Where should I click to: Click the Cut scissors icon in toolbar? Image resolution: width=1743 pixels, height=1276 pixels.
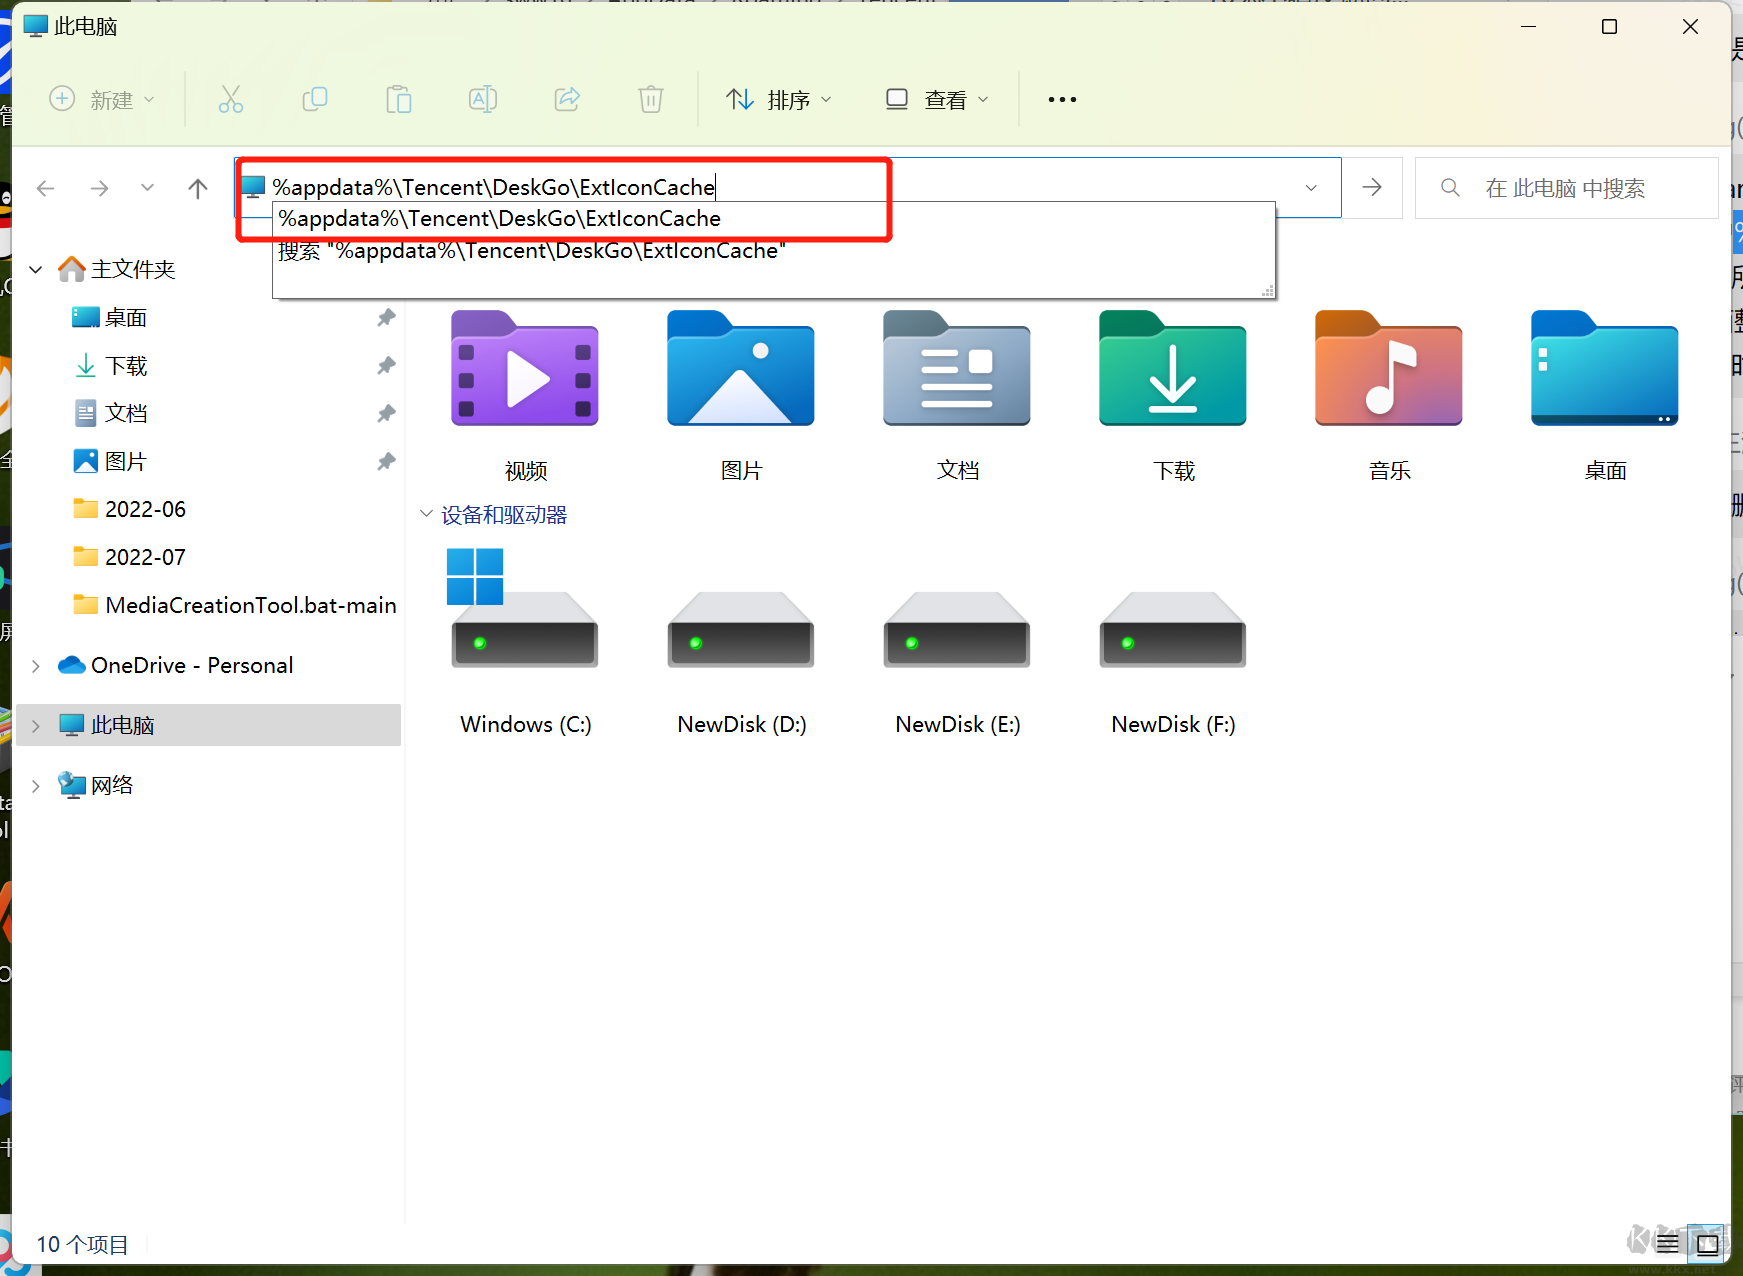(x=231, y=99)
